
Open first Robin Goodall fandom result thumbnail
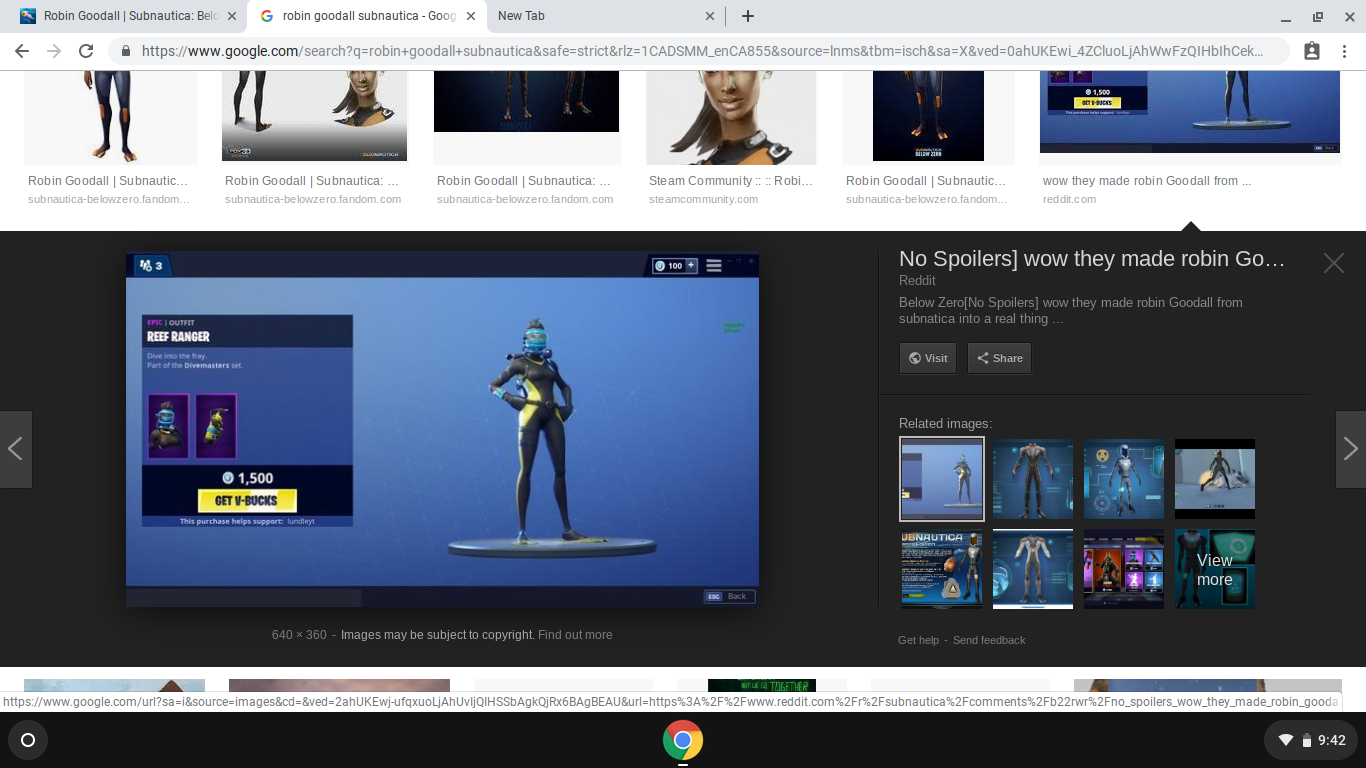111,118
